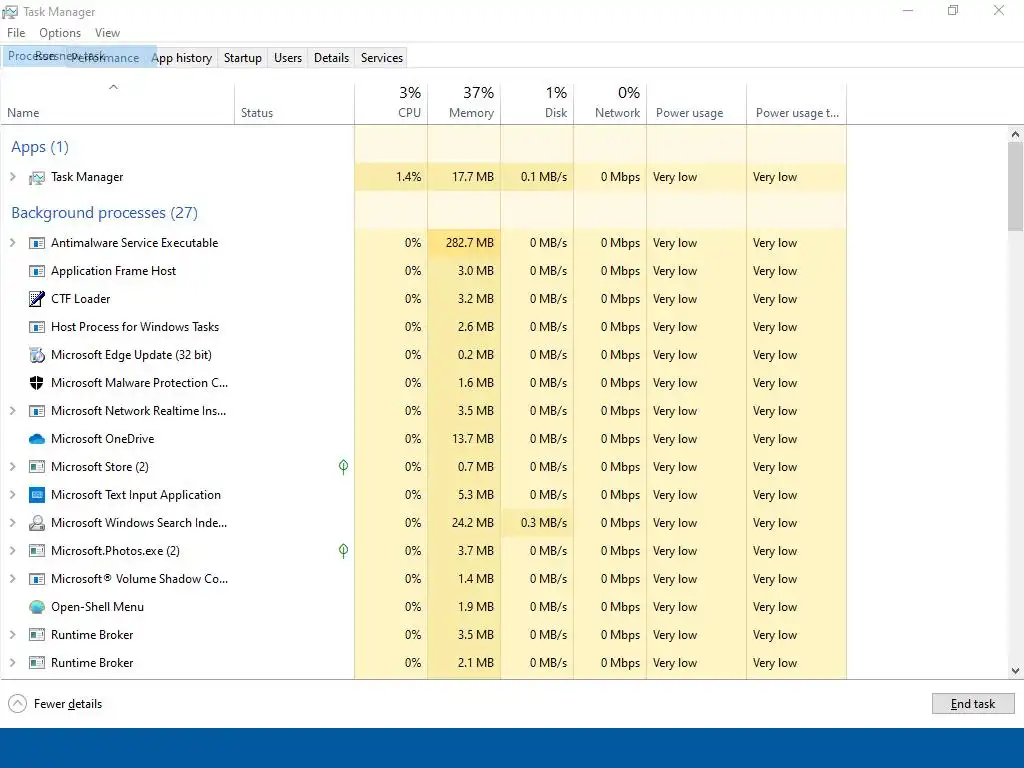Expand the Task Manager app row
This screenshot has height=768, width=1024.
pyautogui.click(x=12, y=176)
